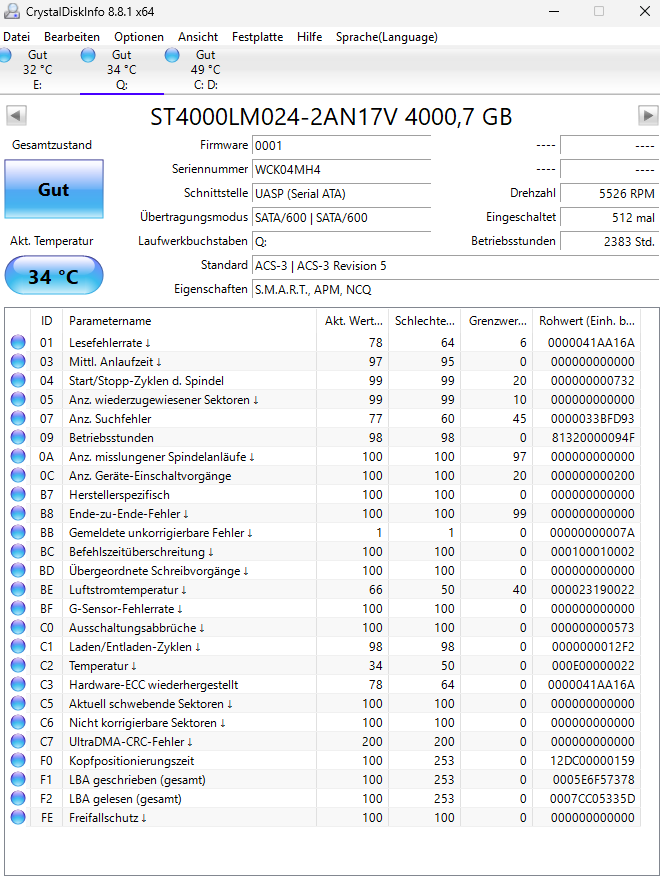
Task: Click status orb of misslungener Spindelanläufe row
Action: coord(19,457)
